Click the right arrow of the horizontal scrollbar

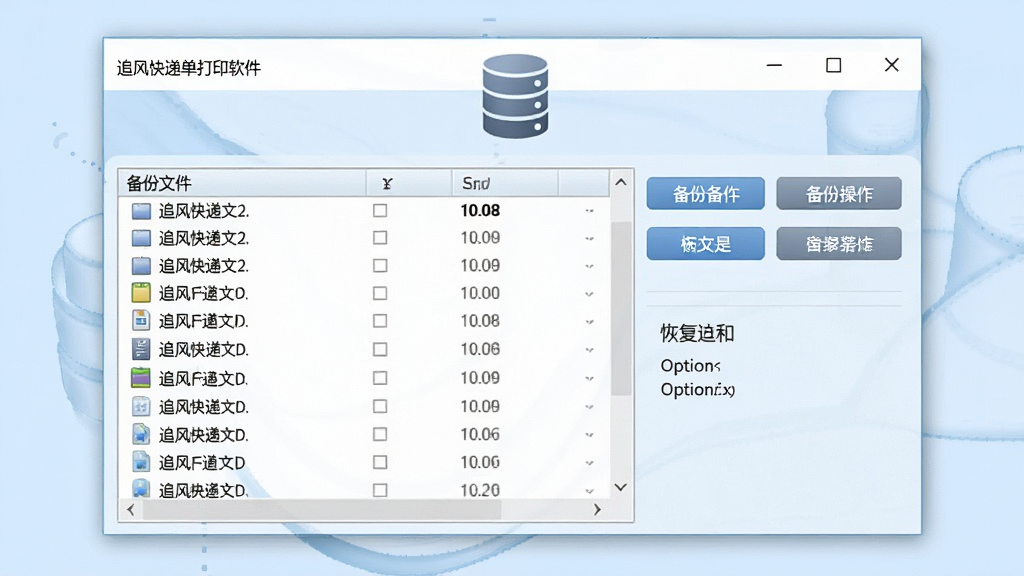click(597, 509)
